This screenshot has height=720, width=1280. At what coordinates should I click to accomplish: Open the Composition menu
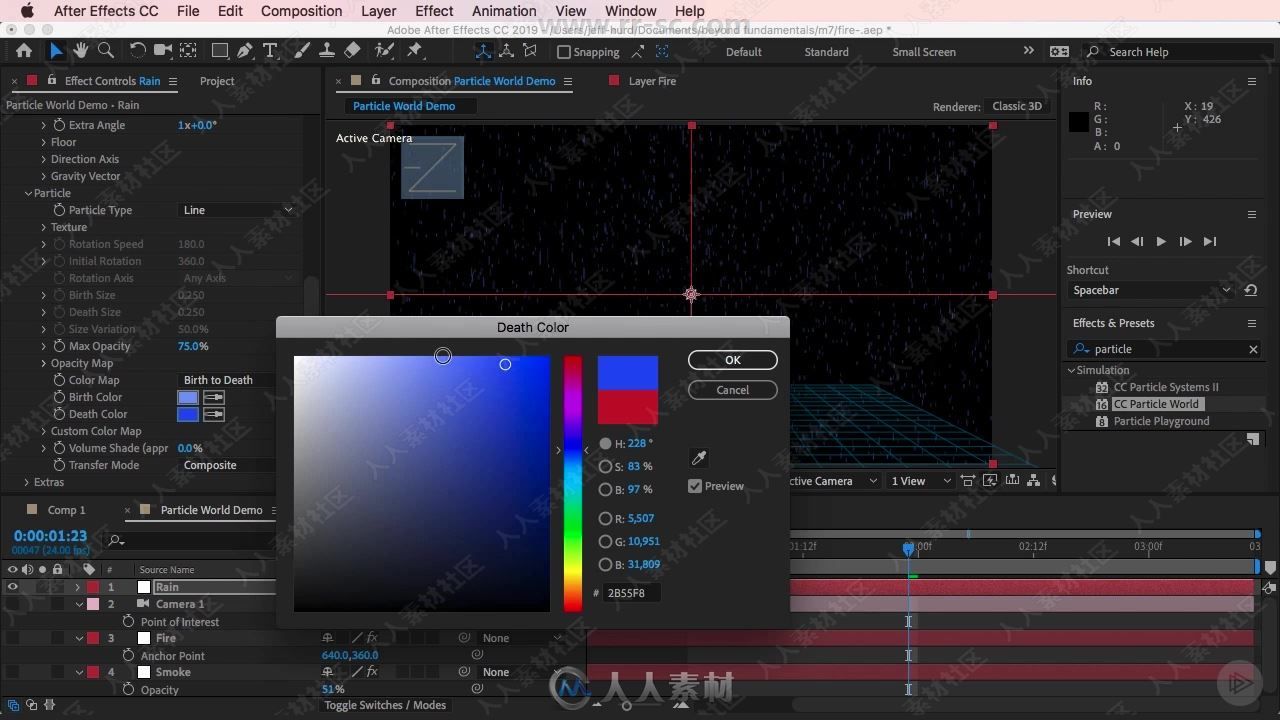[301, 11]
